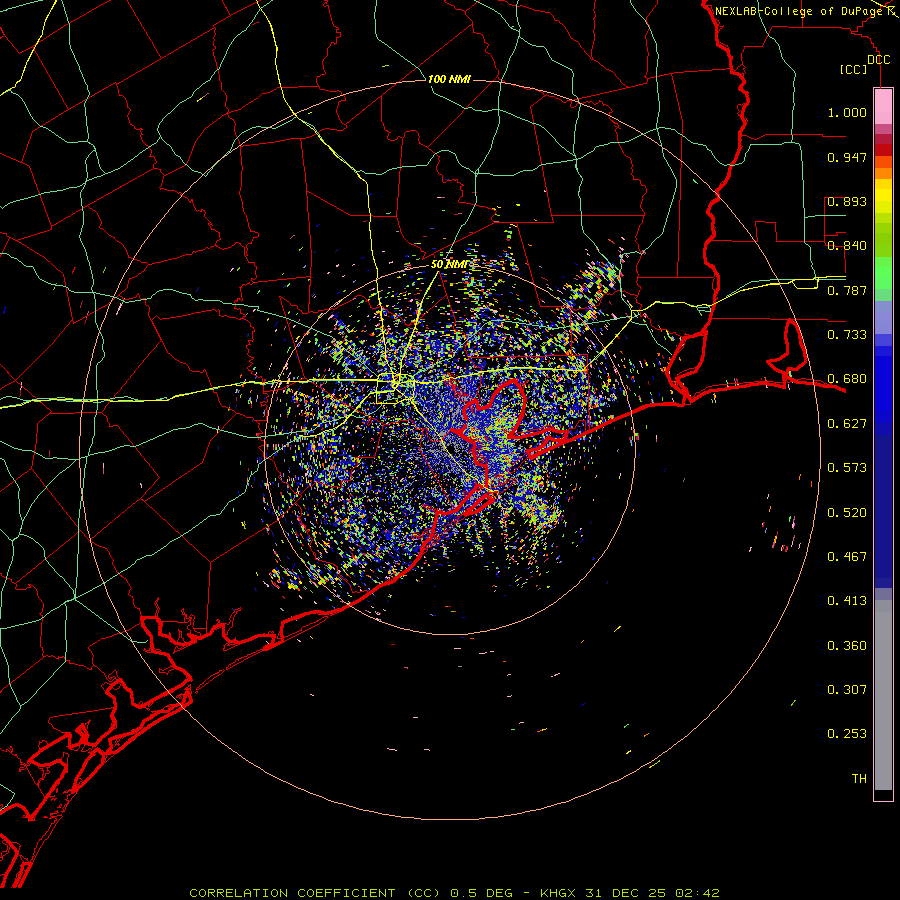Pick the 0.787 scale label
This screenshot has height=900, width=900.
pos(847,290)
